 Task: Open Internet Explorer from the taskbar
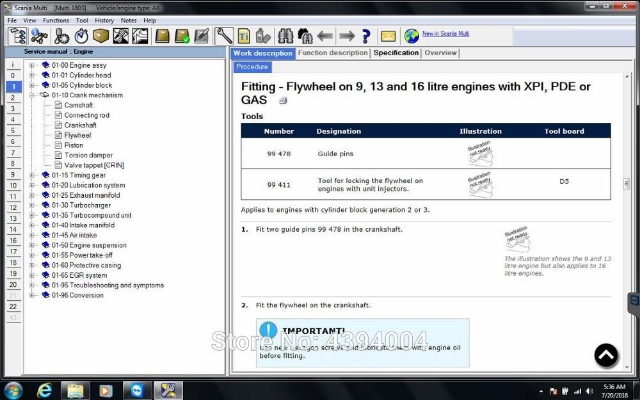pyautogui.click(x=44, y=391)
